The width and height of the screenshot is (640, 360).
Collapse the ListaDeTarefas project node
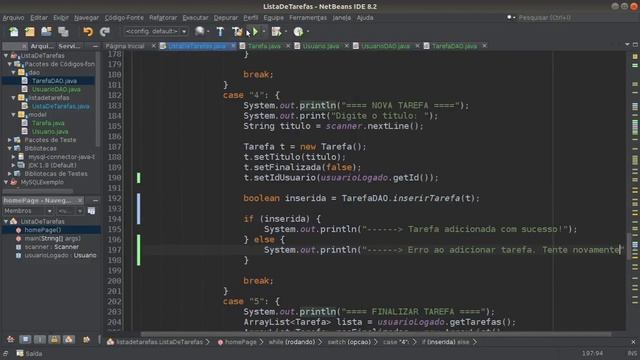pos(6,56)
